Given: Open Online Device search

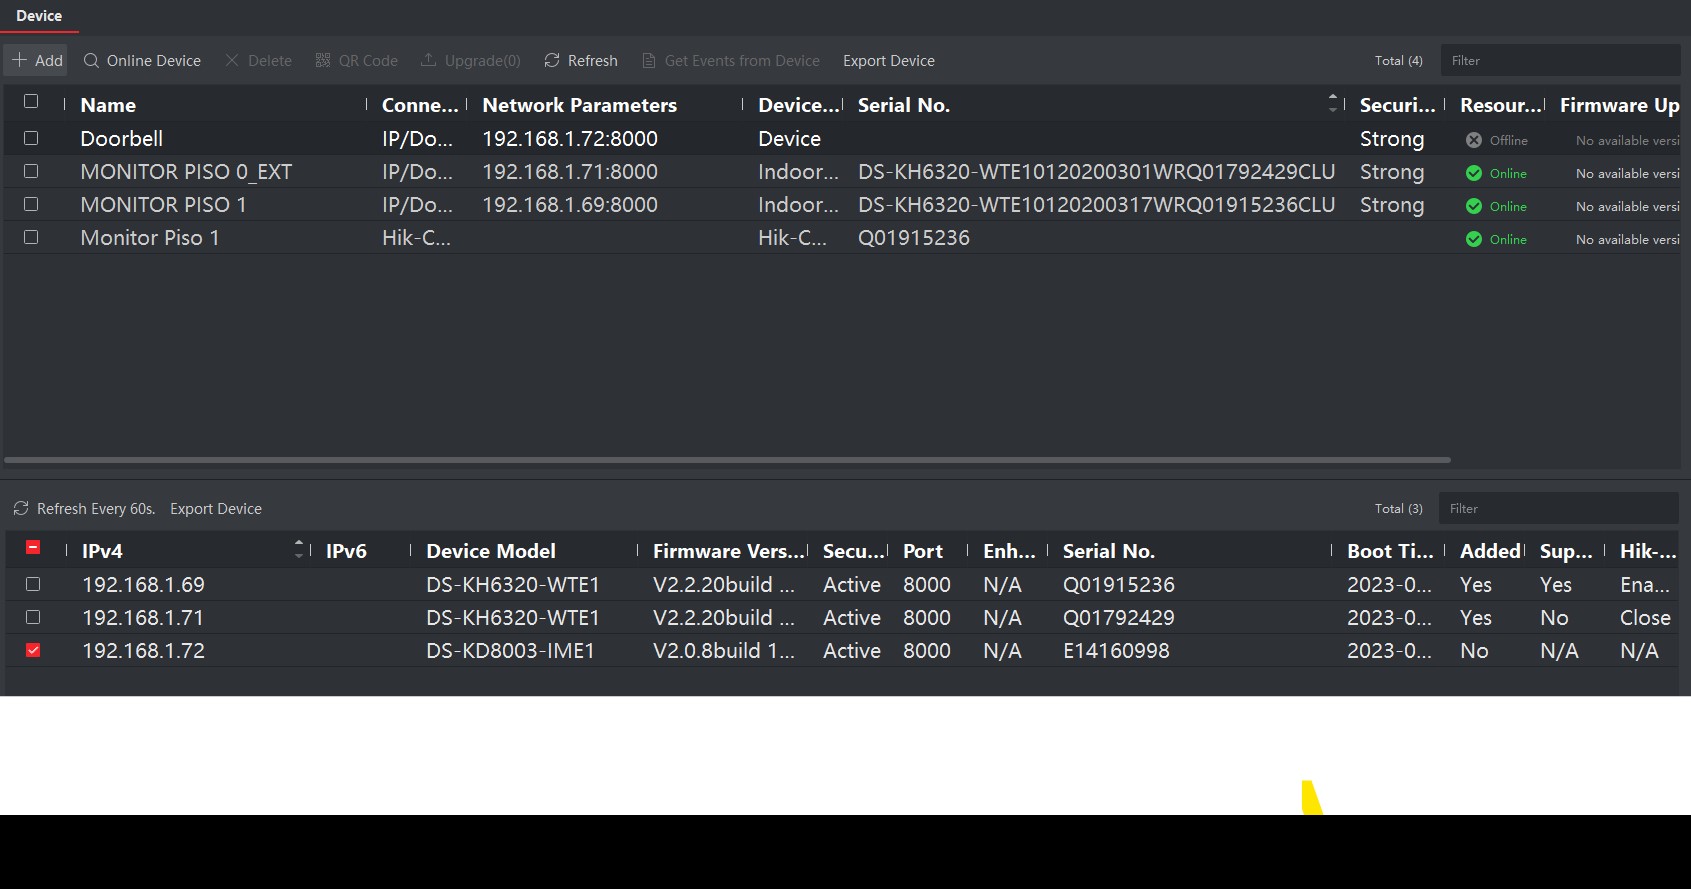Looking at the screenshot, I should (x=91, y=61).
